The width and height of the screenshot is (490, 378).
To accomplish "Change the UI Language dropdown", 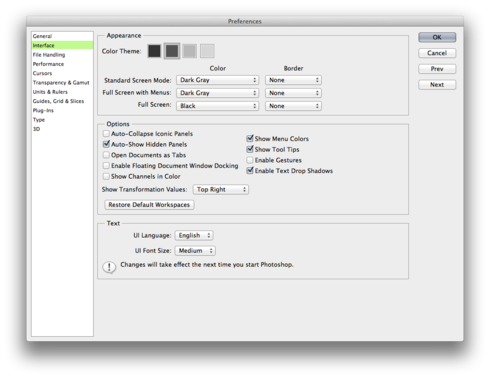I will pyautogui.click(x=194, y=235).
